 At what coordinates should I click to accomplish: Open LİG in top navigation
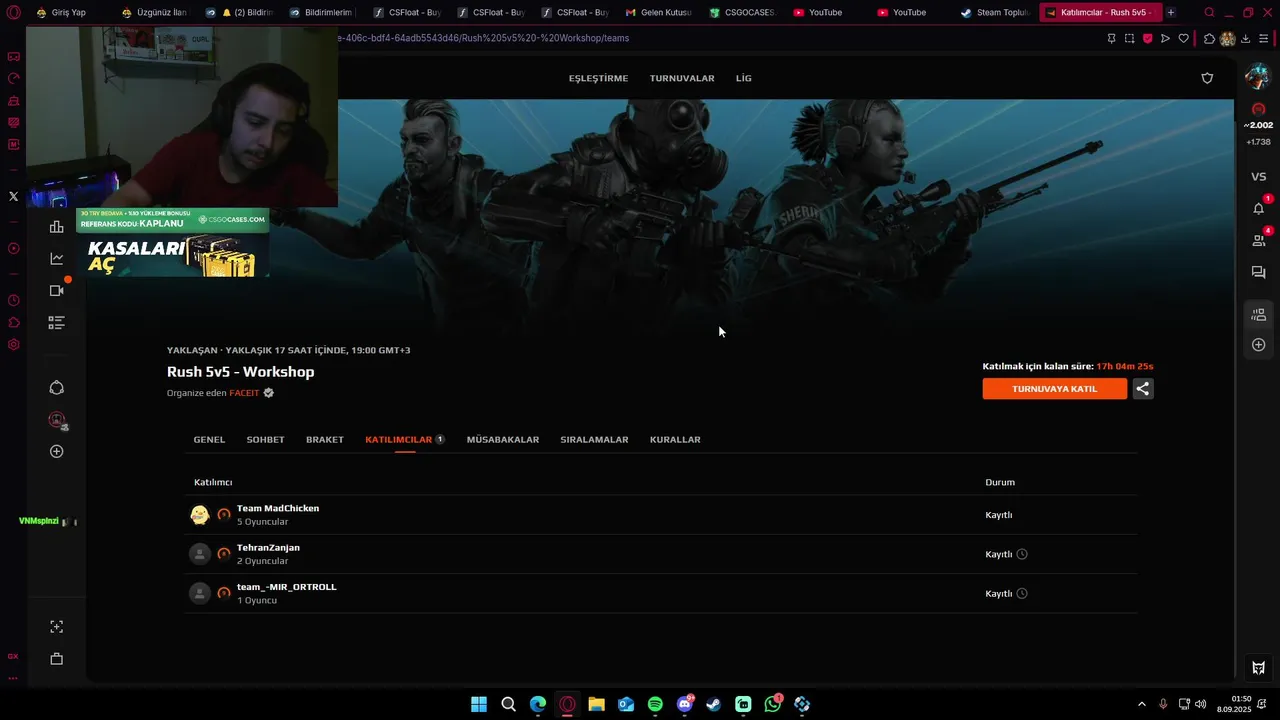(x=744, y=78)
